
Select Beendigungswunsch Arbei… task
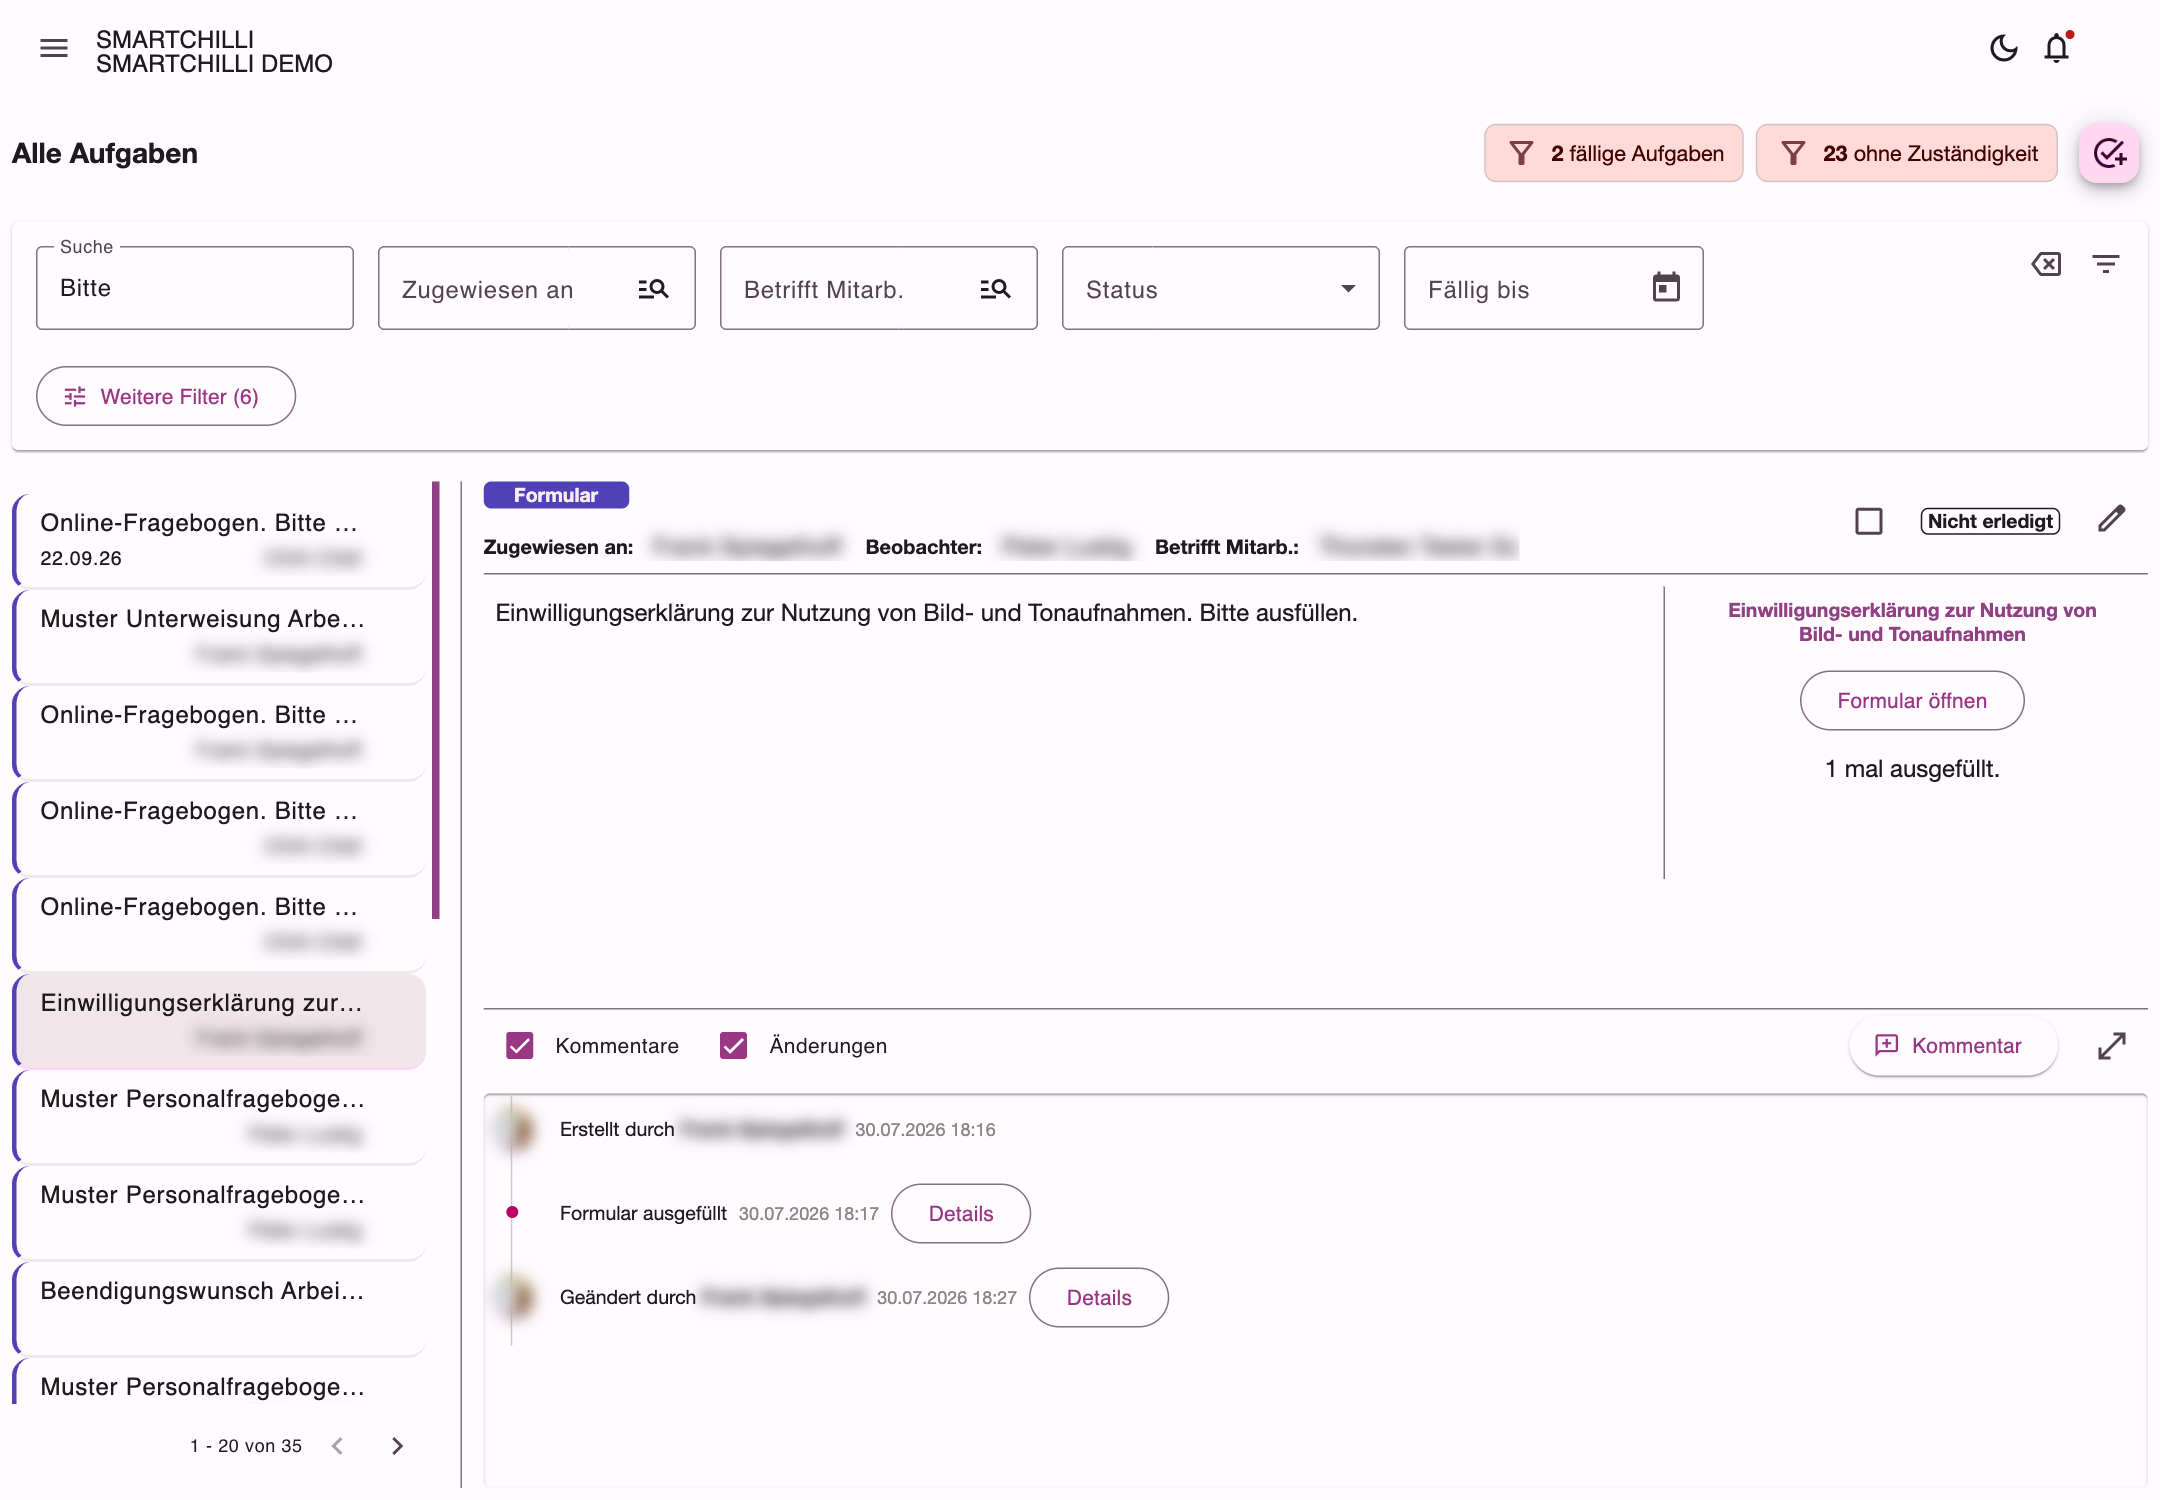(219, 1308)
